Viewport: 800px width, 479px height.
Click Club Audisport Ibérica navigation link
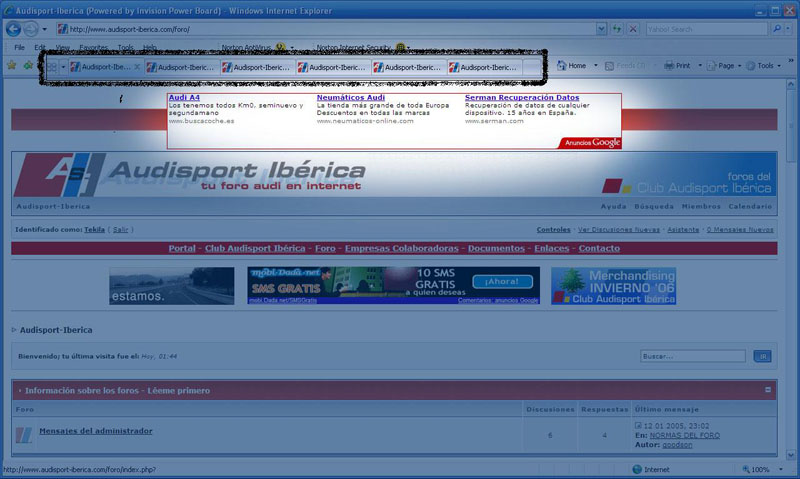click(x=255, y=248)
